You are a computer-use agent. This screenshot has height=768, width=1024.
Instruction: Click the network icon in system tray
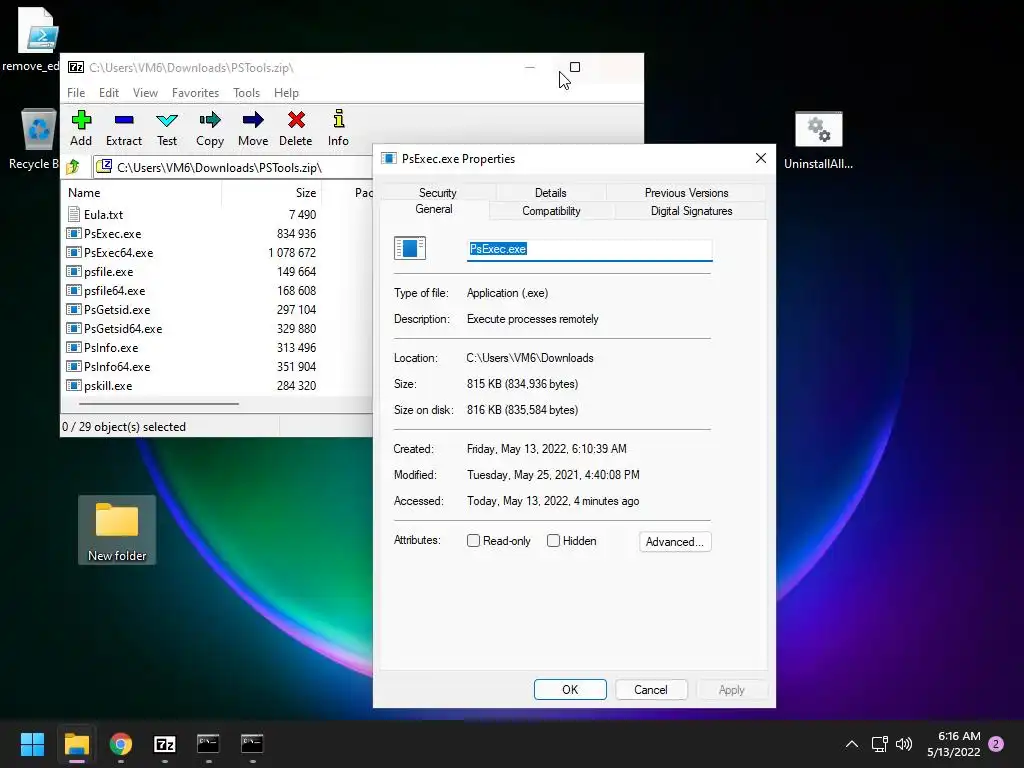click(x=879, y=744)
